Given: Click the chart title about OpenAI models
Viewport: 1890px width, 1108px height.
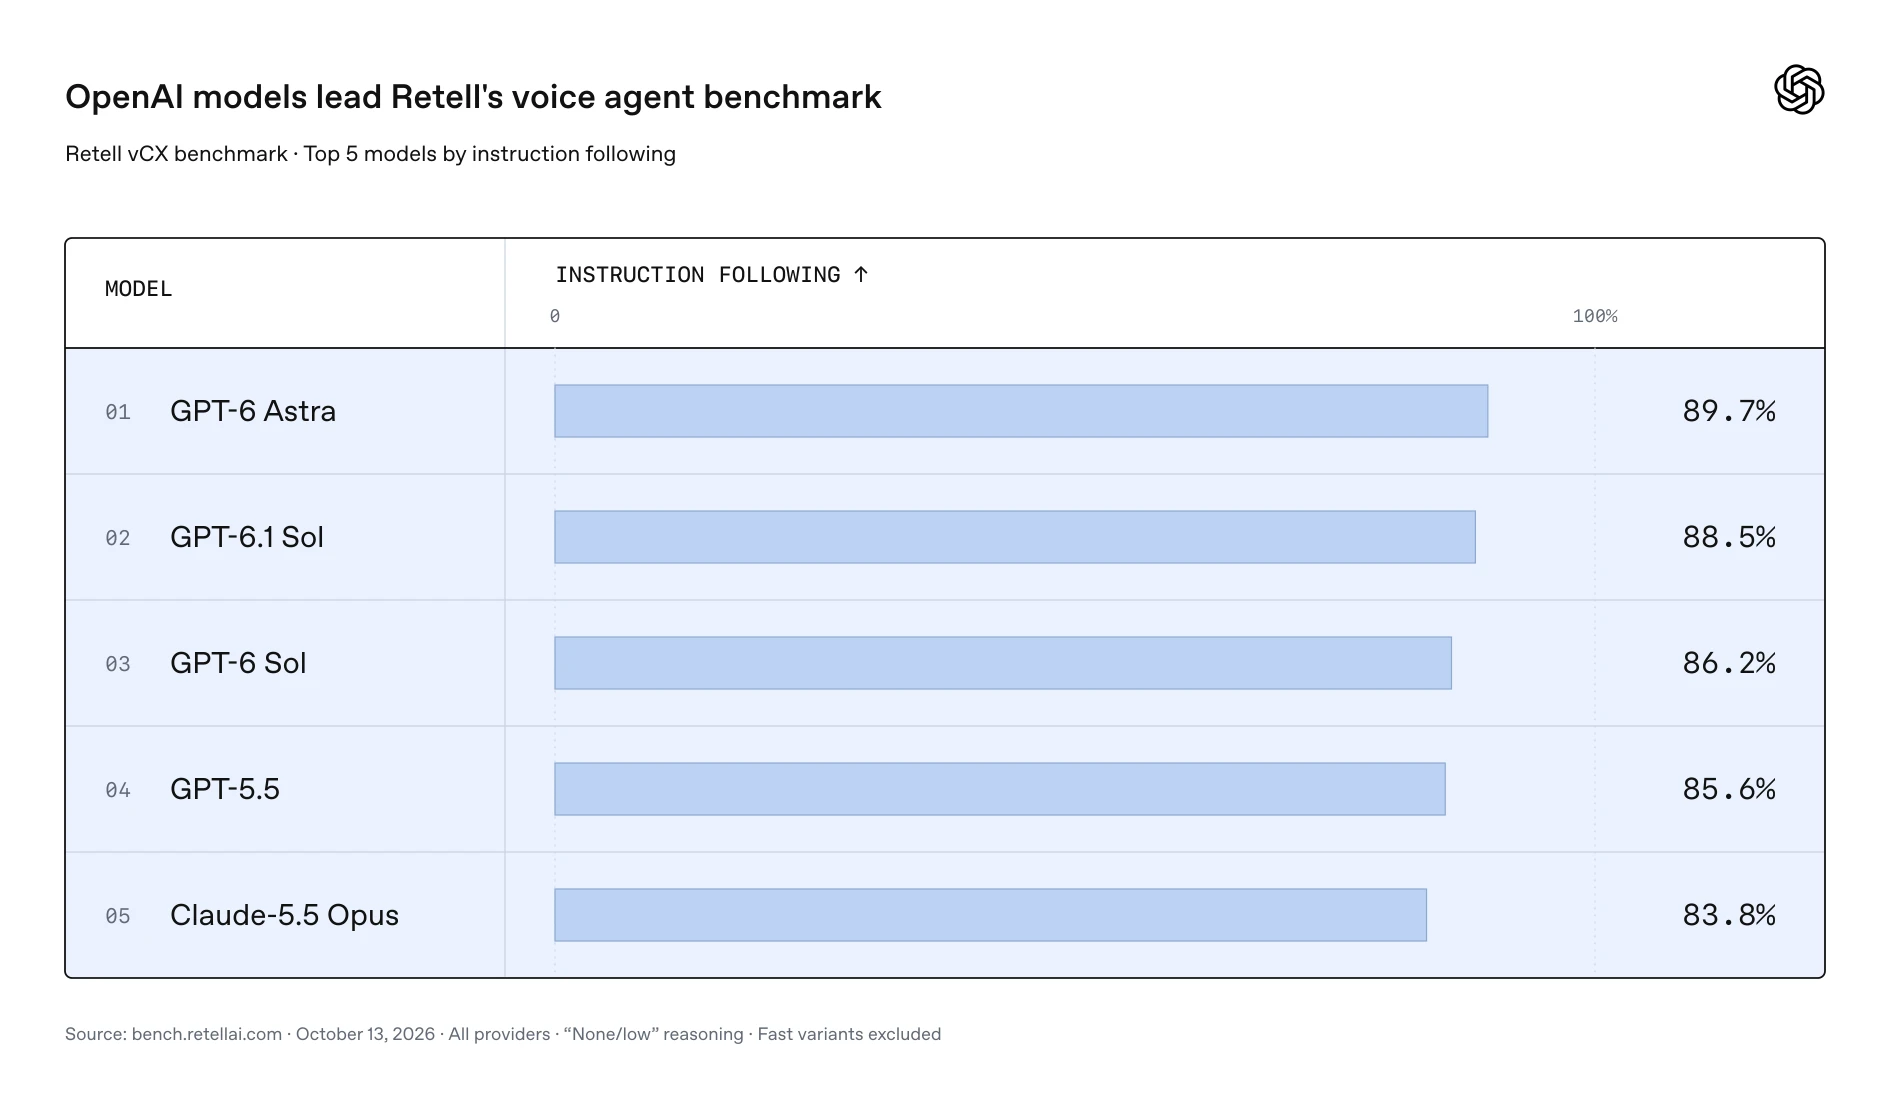Looking at the screenshot, I should pos(473,97).
